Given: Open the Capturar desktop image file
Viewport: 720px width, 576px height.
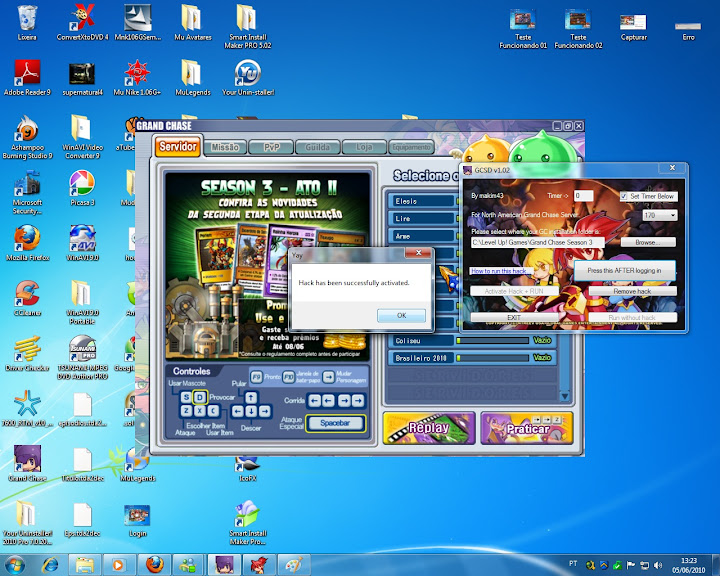Looking at the screenshot, I should click(x=634, y=27).
